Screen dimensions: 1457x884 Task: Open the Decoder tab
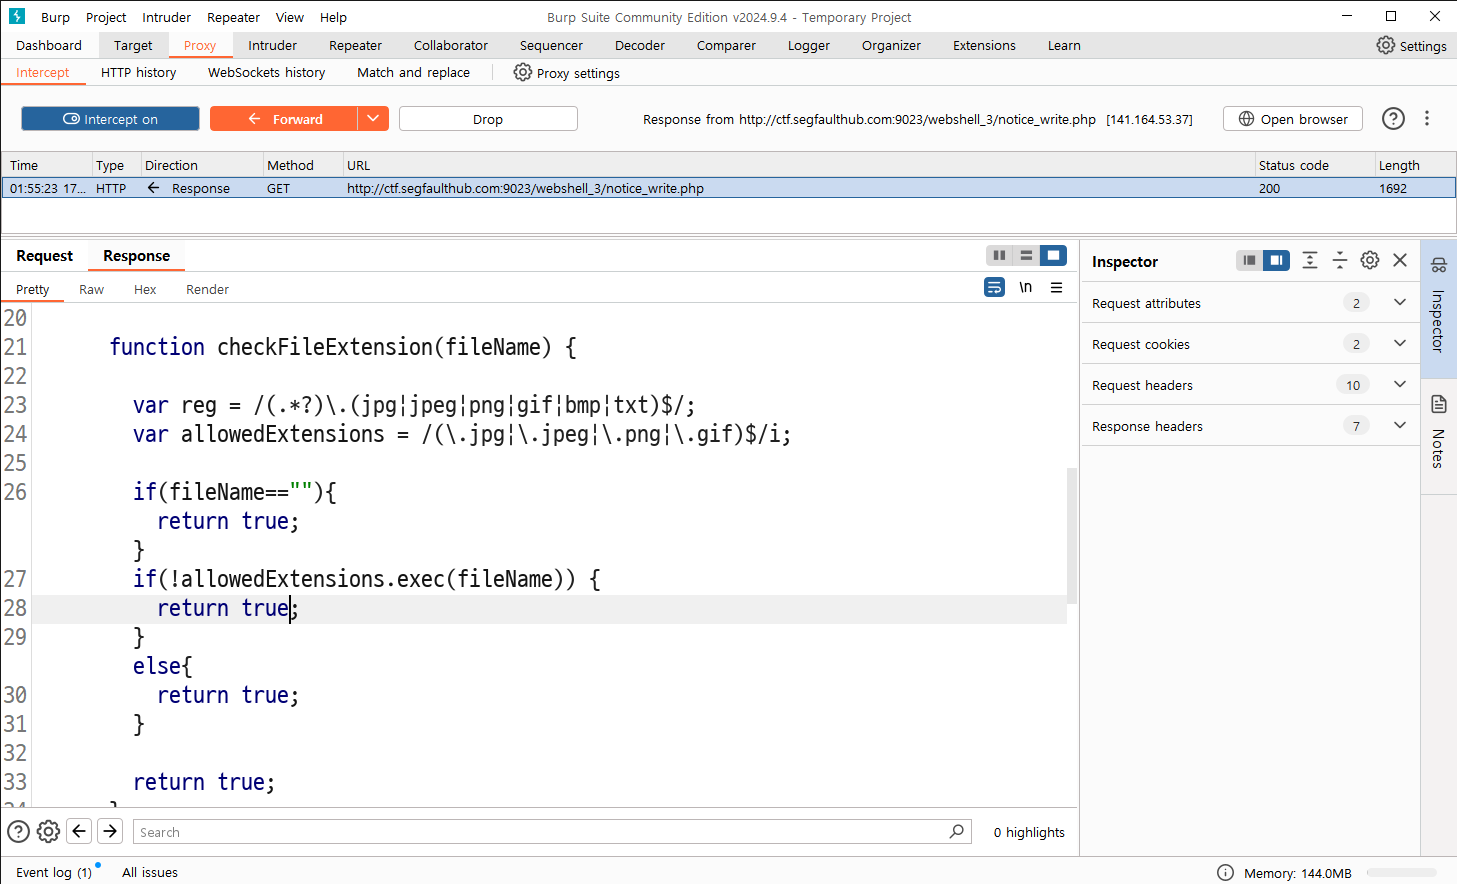[x=640, y=45]
